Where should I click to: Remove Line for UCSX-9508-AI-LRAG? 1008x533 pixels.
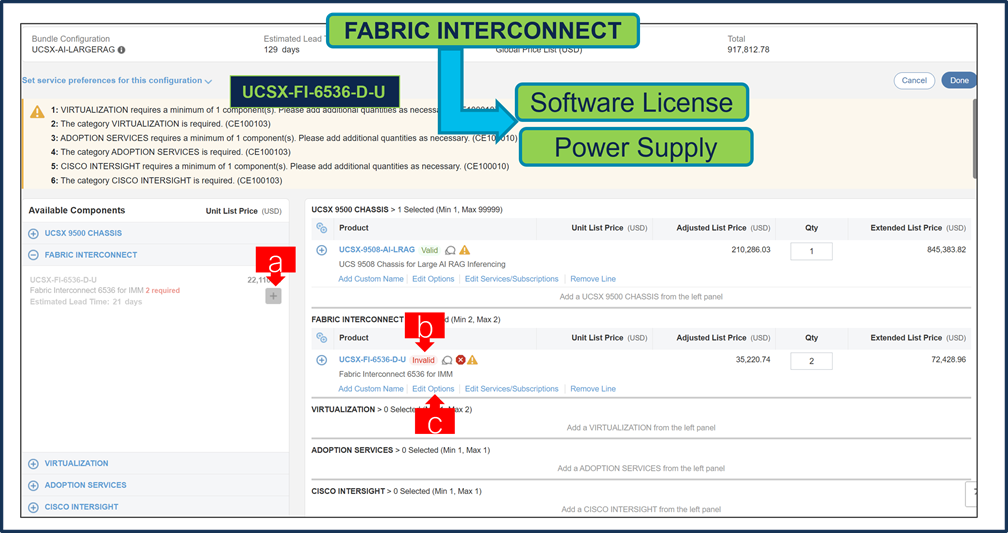pos(593,279)
